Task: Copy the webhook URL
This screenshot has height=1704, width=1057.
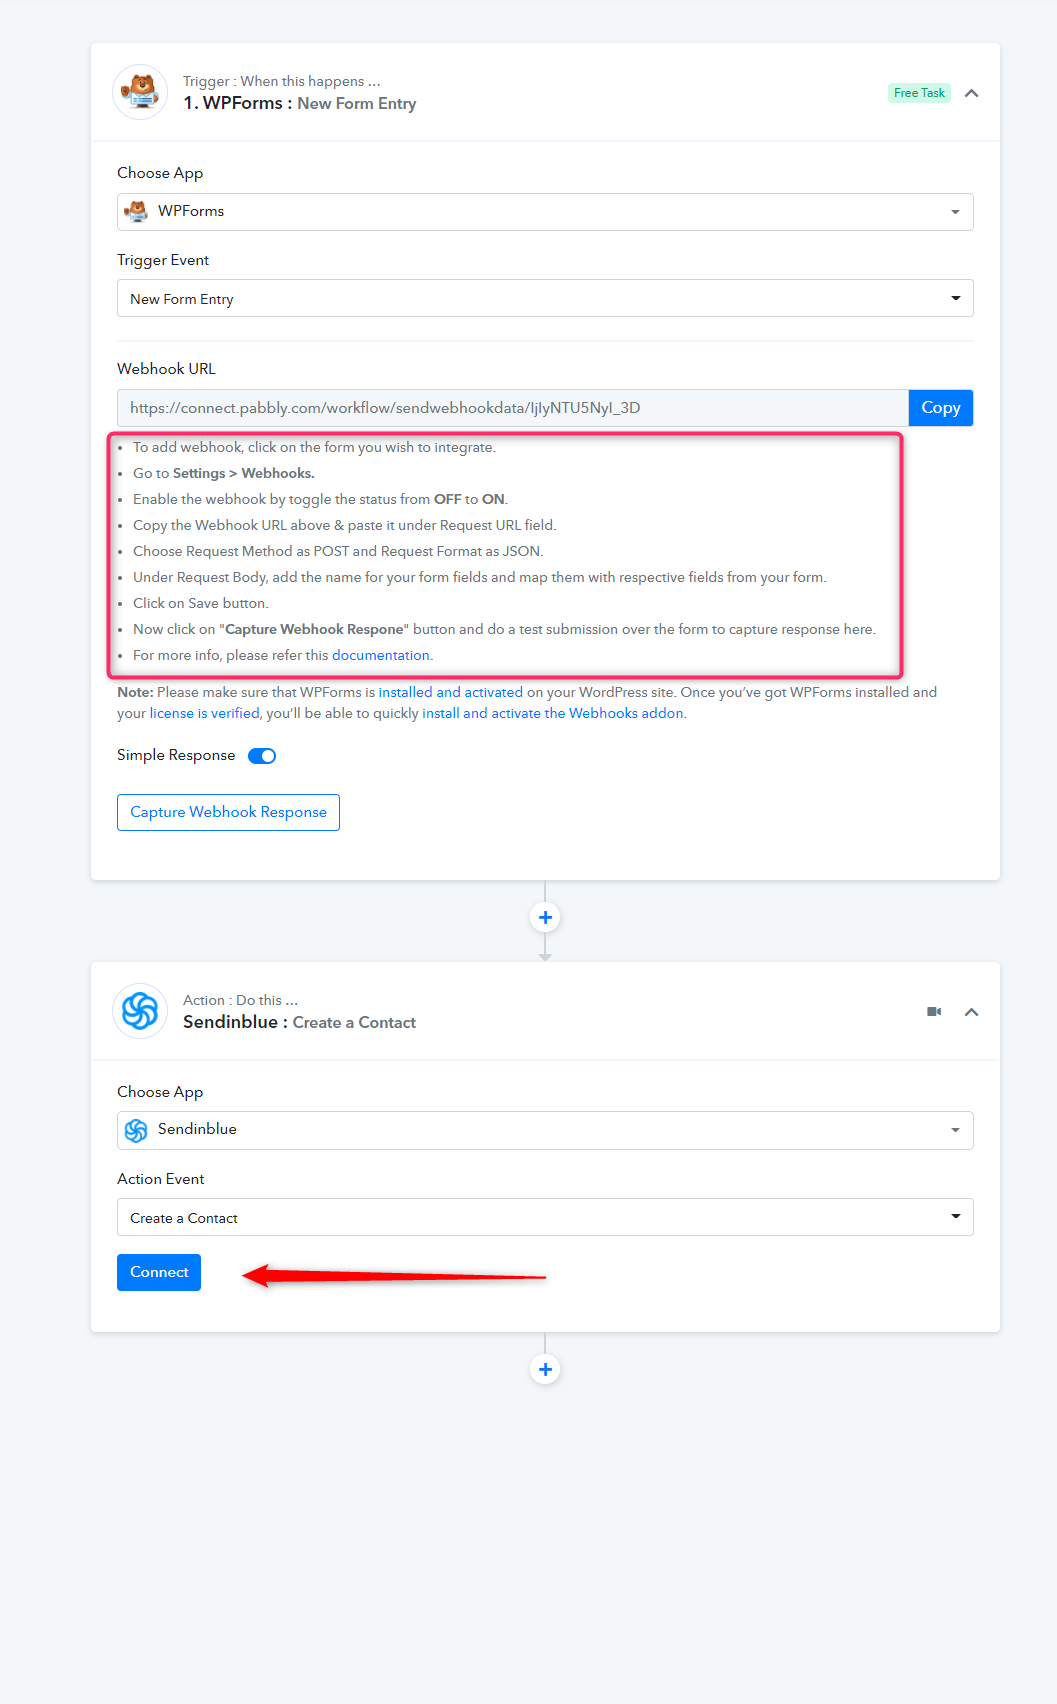Action: 941,408
